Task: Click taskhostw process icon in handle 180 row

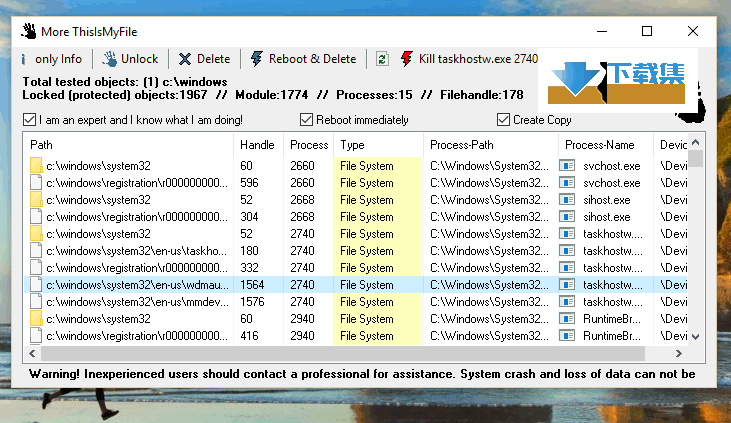Action: pyautogui.click(x=567, y=251)
